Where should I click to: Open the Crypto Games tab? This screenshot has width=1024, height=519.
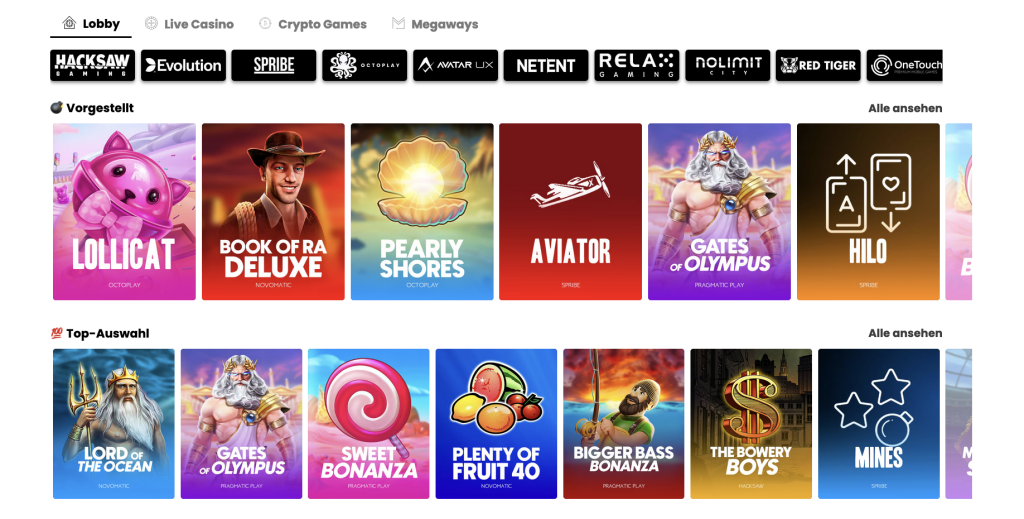coord(312,24)
